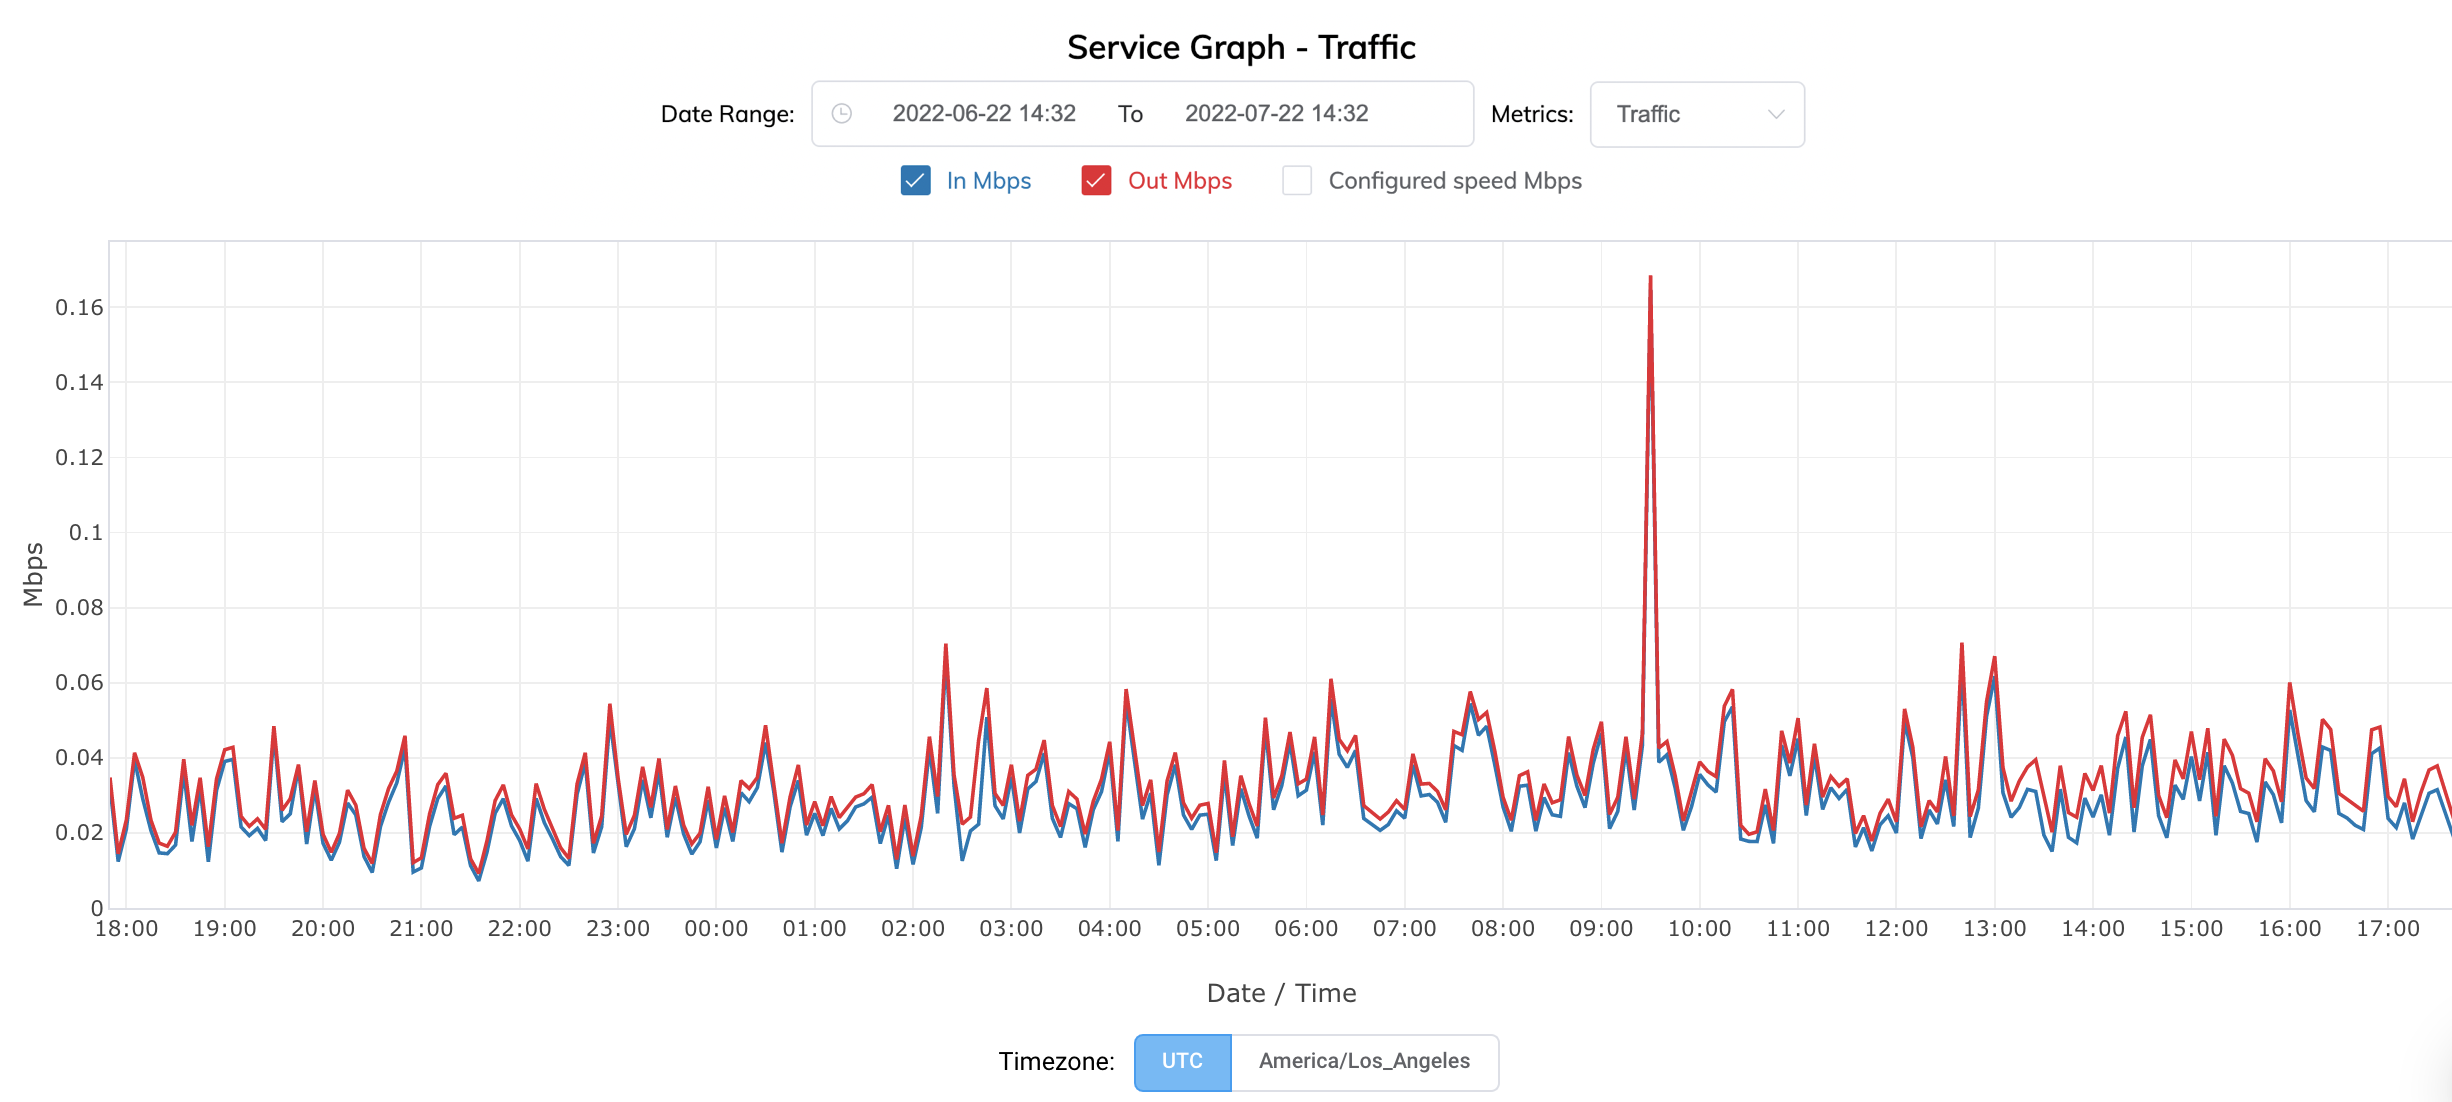Click the 0.16 y-axis value
The width and height of the screenshot is (2452, 1102).
coord(79,308)
